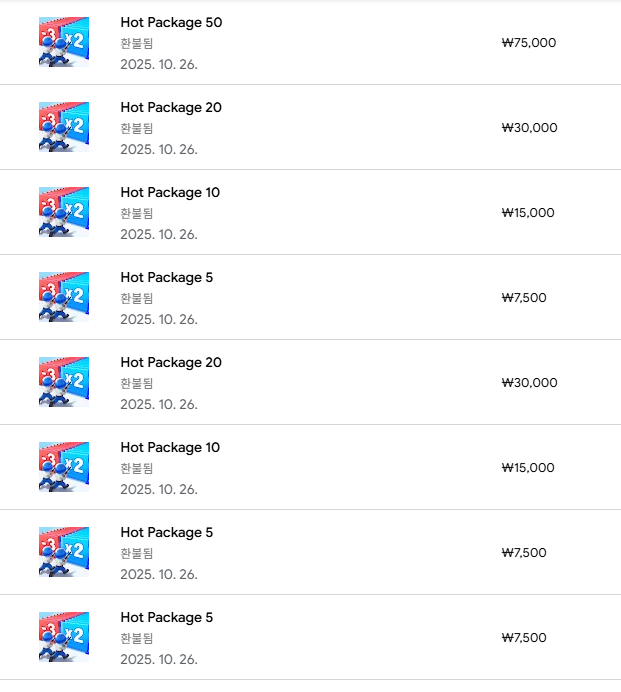Click the icon of the second Hot Package 10
Screen dimensions: 621x692
tap(64, 467)
